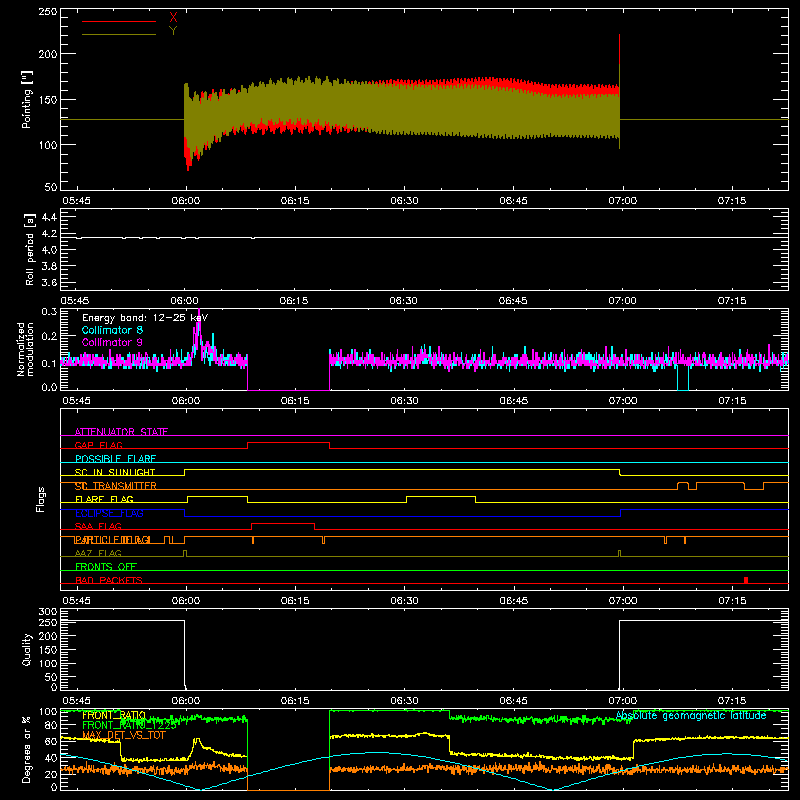Image resolution: width=800 pixels, height=800 pixels.
Task: Click the SAA_FLAG label
Action: (98, 526)
